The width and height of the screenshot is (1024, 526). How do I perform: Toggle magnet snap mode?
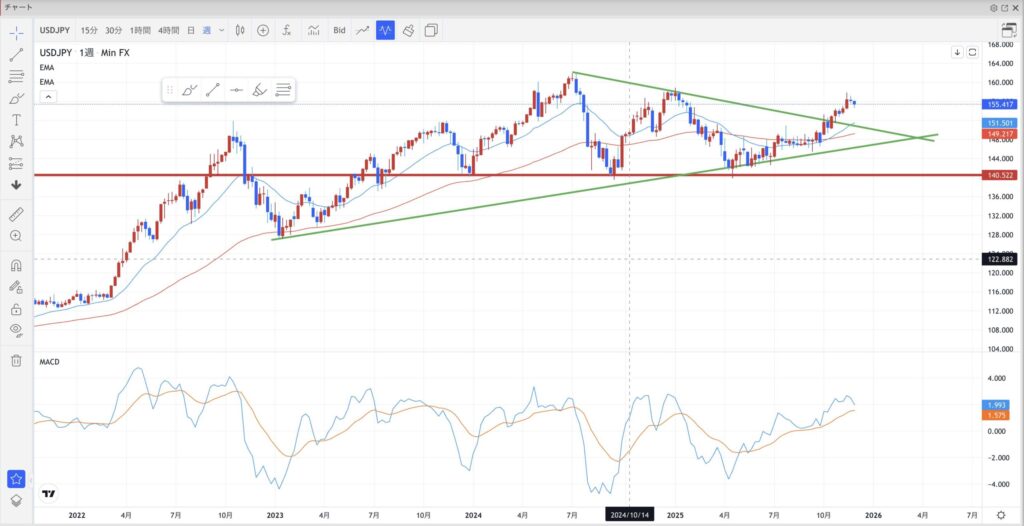(16, 266)
